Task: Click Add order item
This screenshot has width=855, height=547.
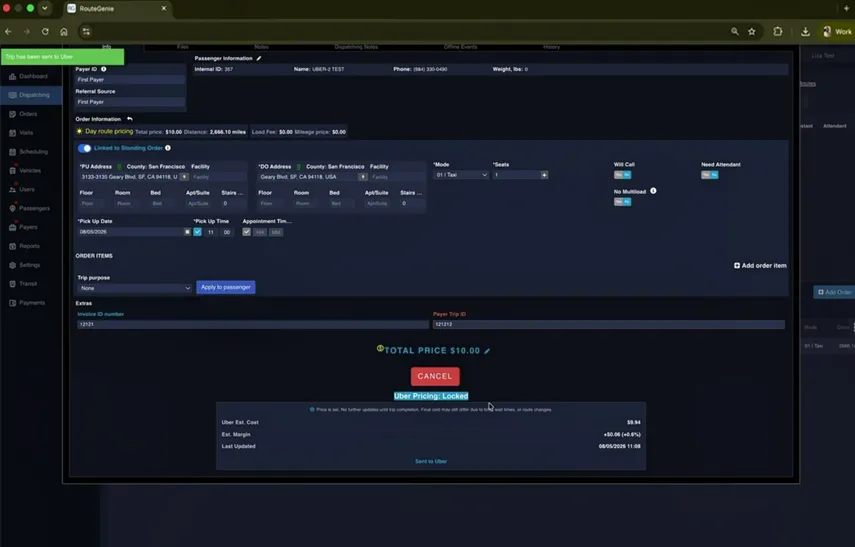Action: pyautogui.click(x=760, y=266)
